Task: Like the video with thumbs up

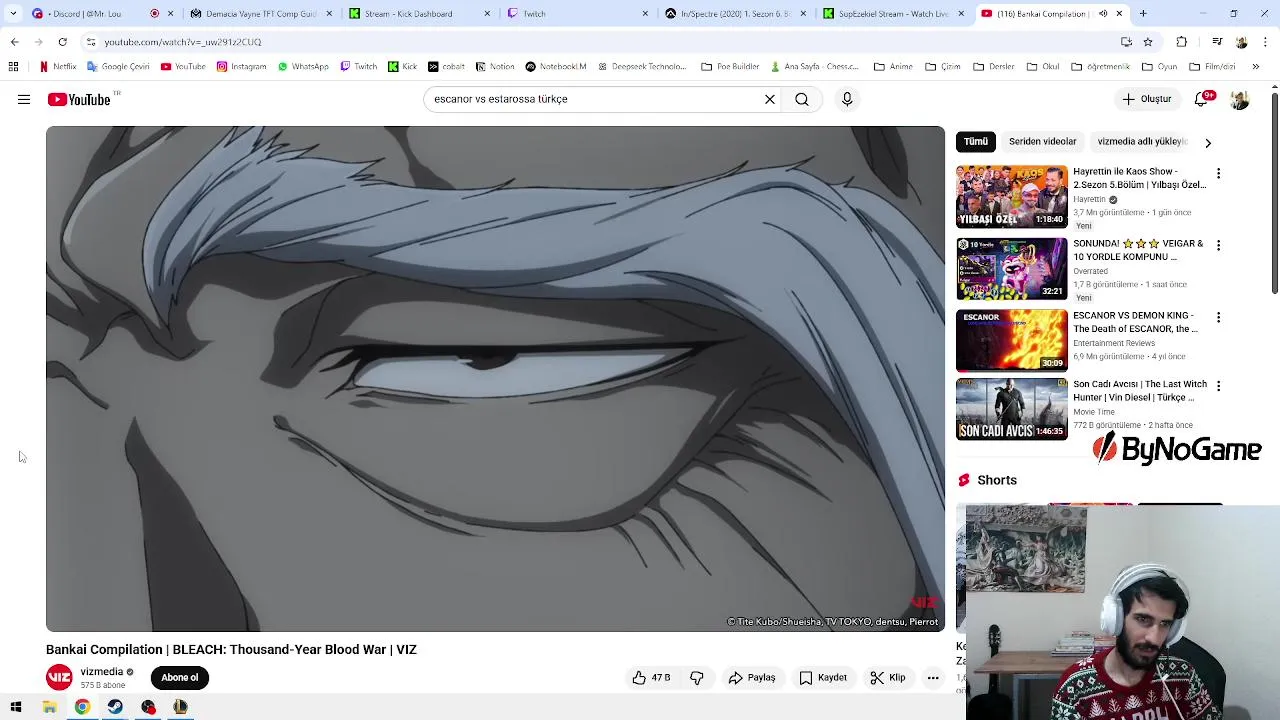Action: pyautogui.click(x=651, y=678)
